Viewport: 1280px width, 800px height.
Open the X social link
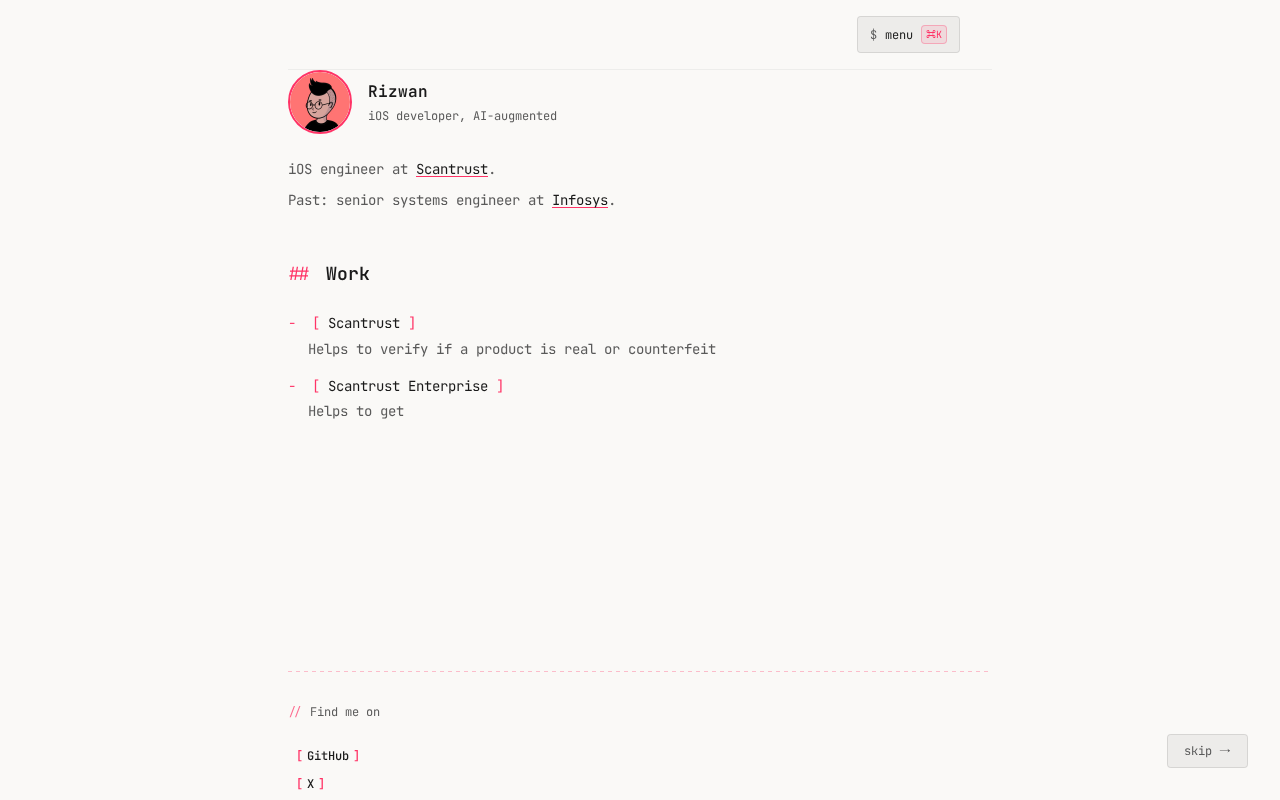coord(311,784)
